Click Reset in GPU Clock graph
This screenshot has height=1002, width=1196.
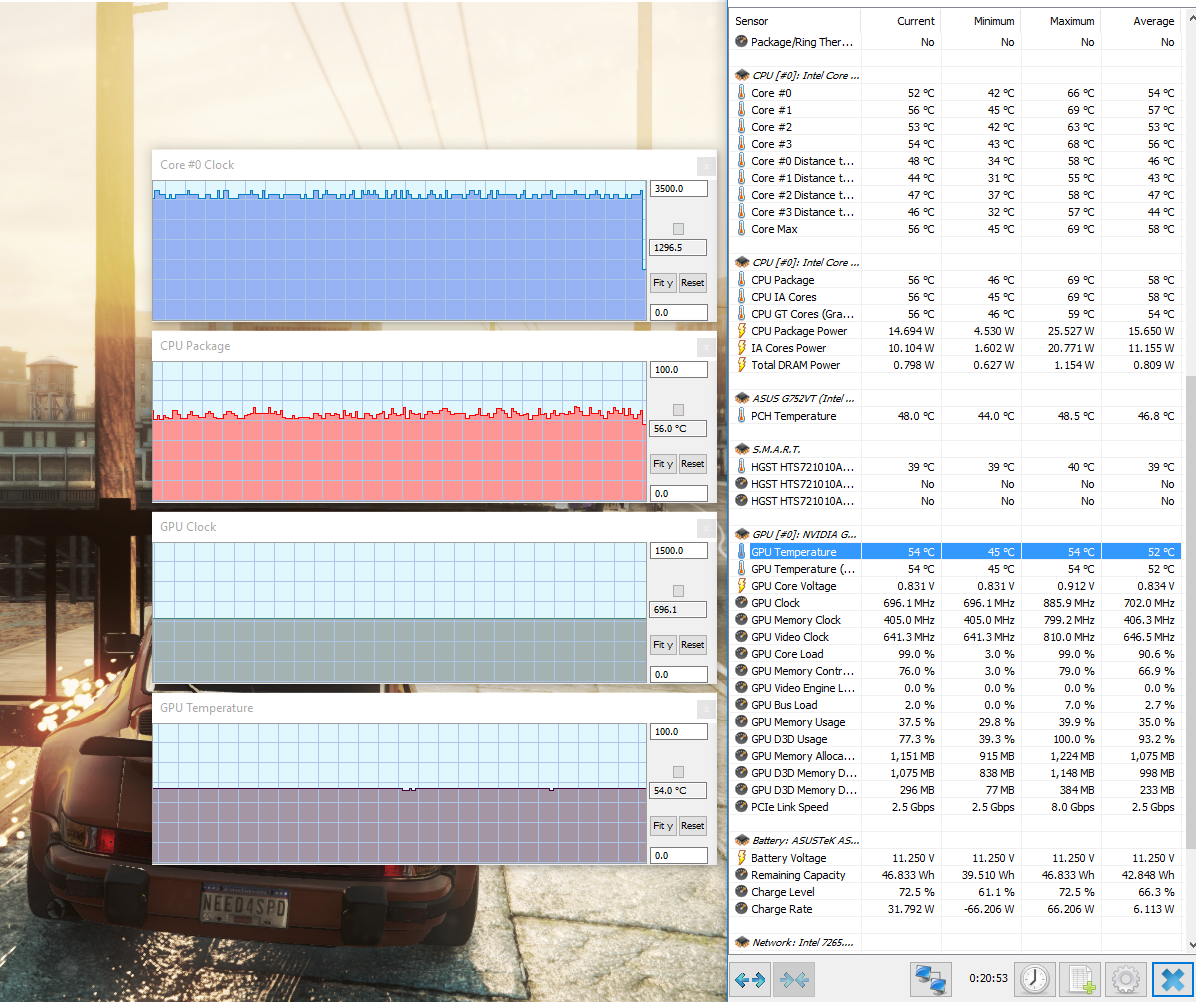point(693,644)
